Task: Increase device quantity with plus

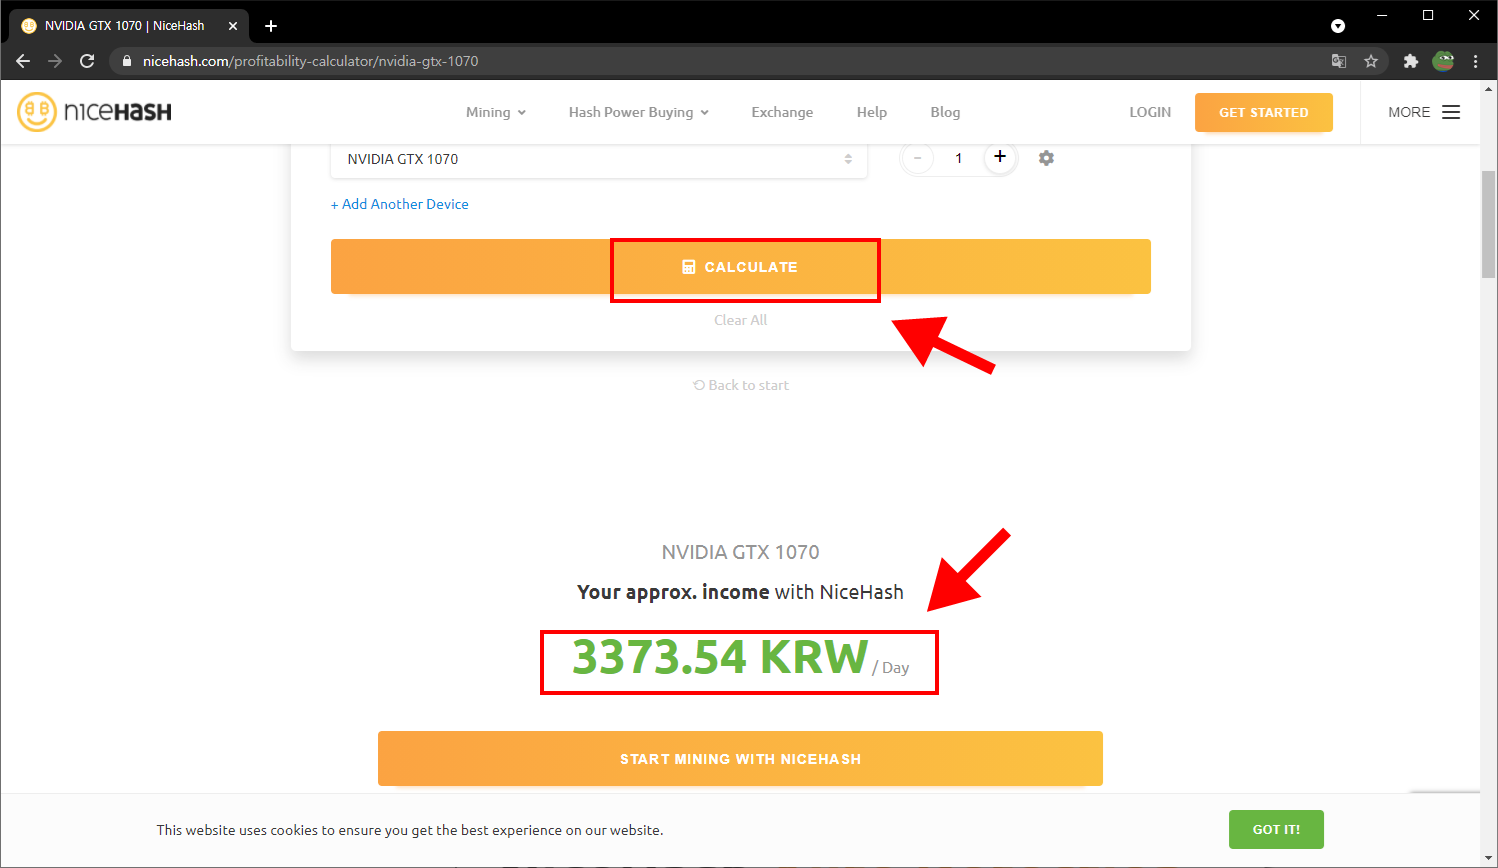Action: (1000, 157)
